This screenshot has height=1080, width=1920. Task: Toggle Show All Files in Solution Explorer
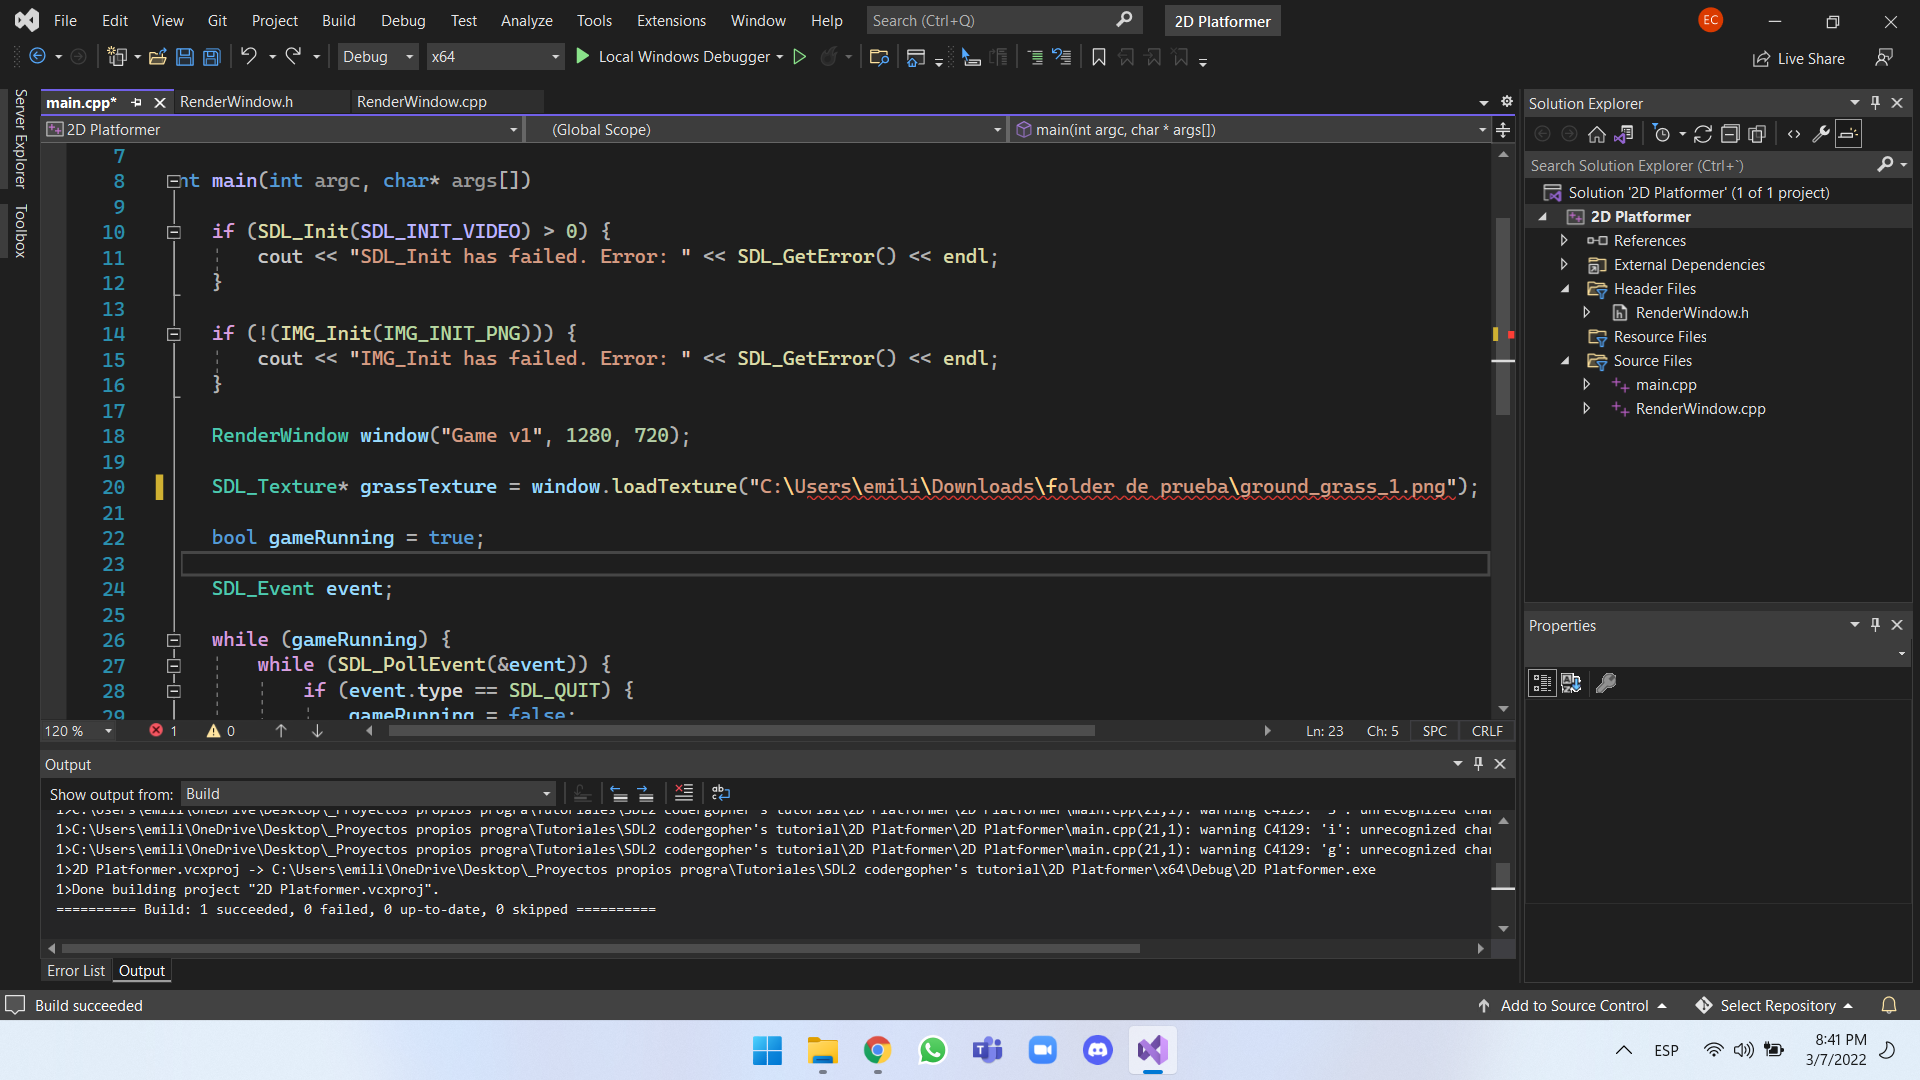click(1757, 134)
